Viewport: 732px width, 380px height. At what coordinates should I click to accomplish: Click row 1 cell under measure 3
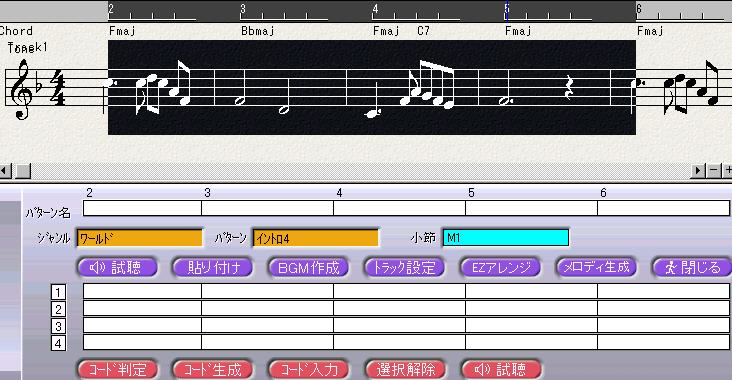tap(267, 291)
